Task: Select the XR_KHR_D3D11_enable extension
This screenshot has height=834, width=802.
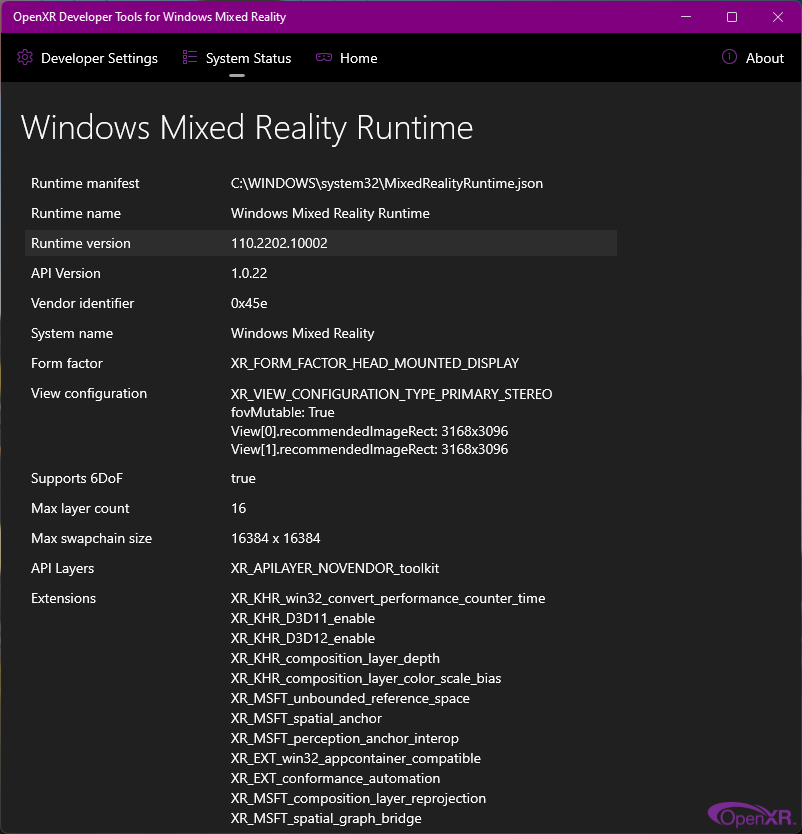Action: point(303,619)
